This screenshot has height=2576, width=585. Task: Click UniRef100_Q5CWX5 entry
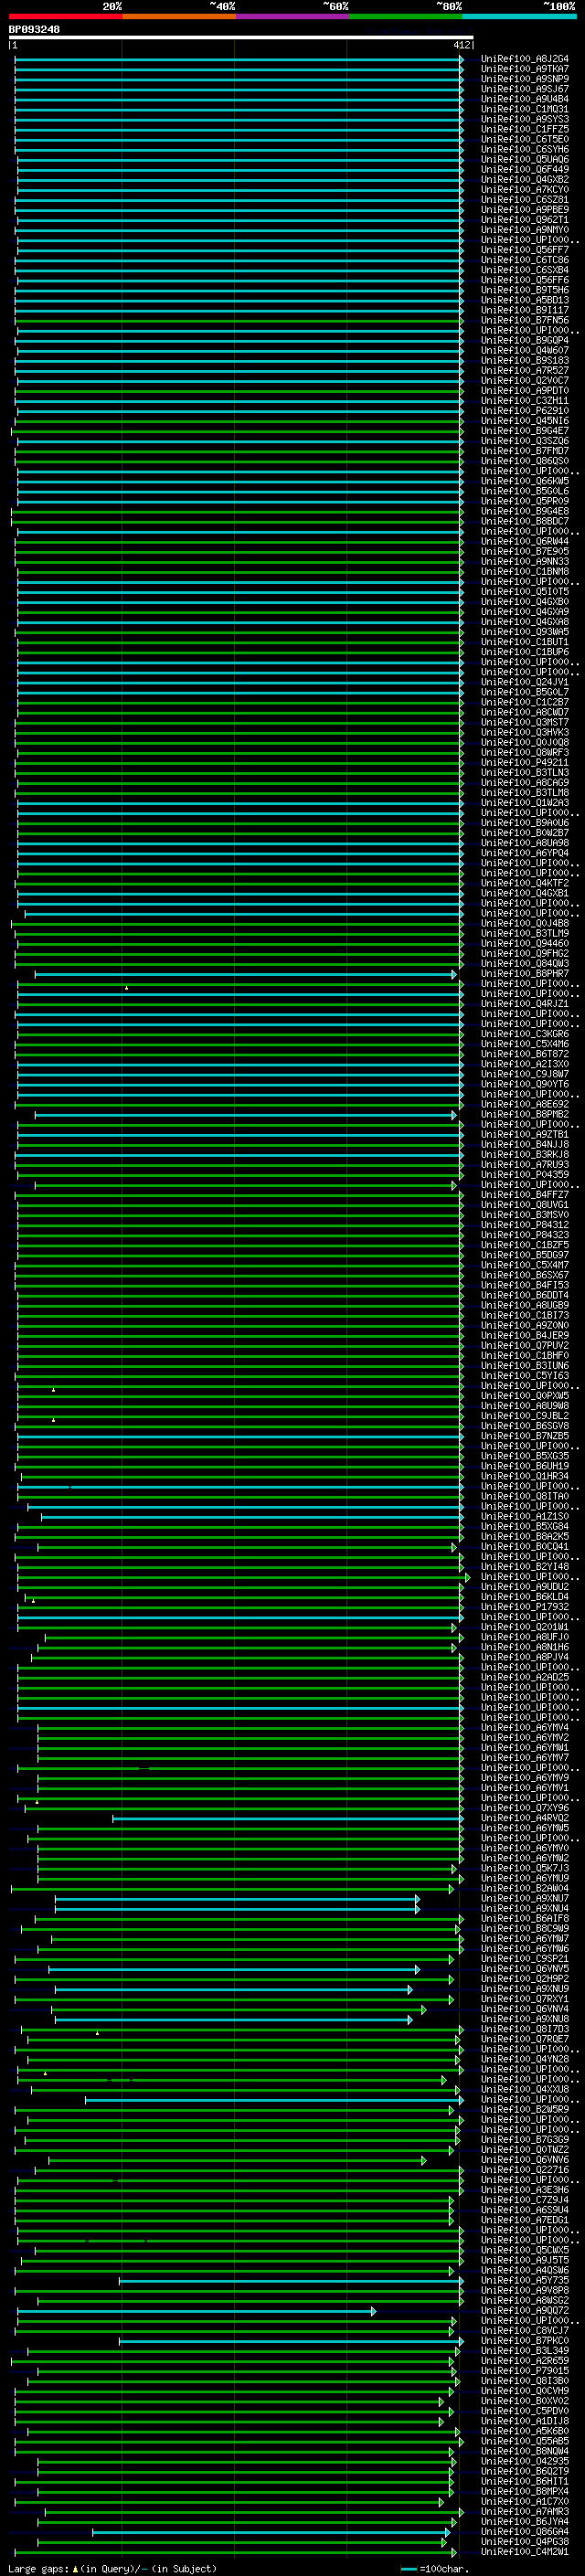coord(524,2250)
